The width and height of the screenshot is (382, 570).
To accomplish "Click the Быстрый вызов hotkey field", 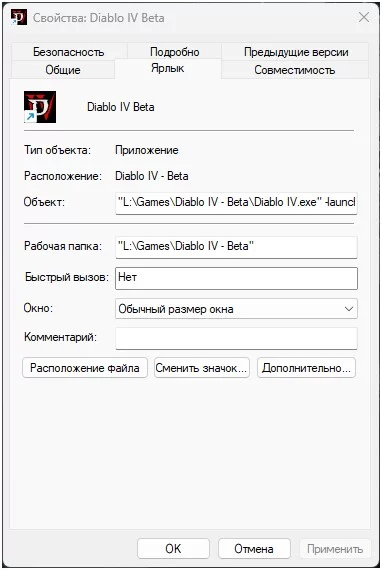I will click(236, 278).
